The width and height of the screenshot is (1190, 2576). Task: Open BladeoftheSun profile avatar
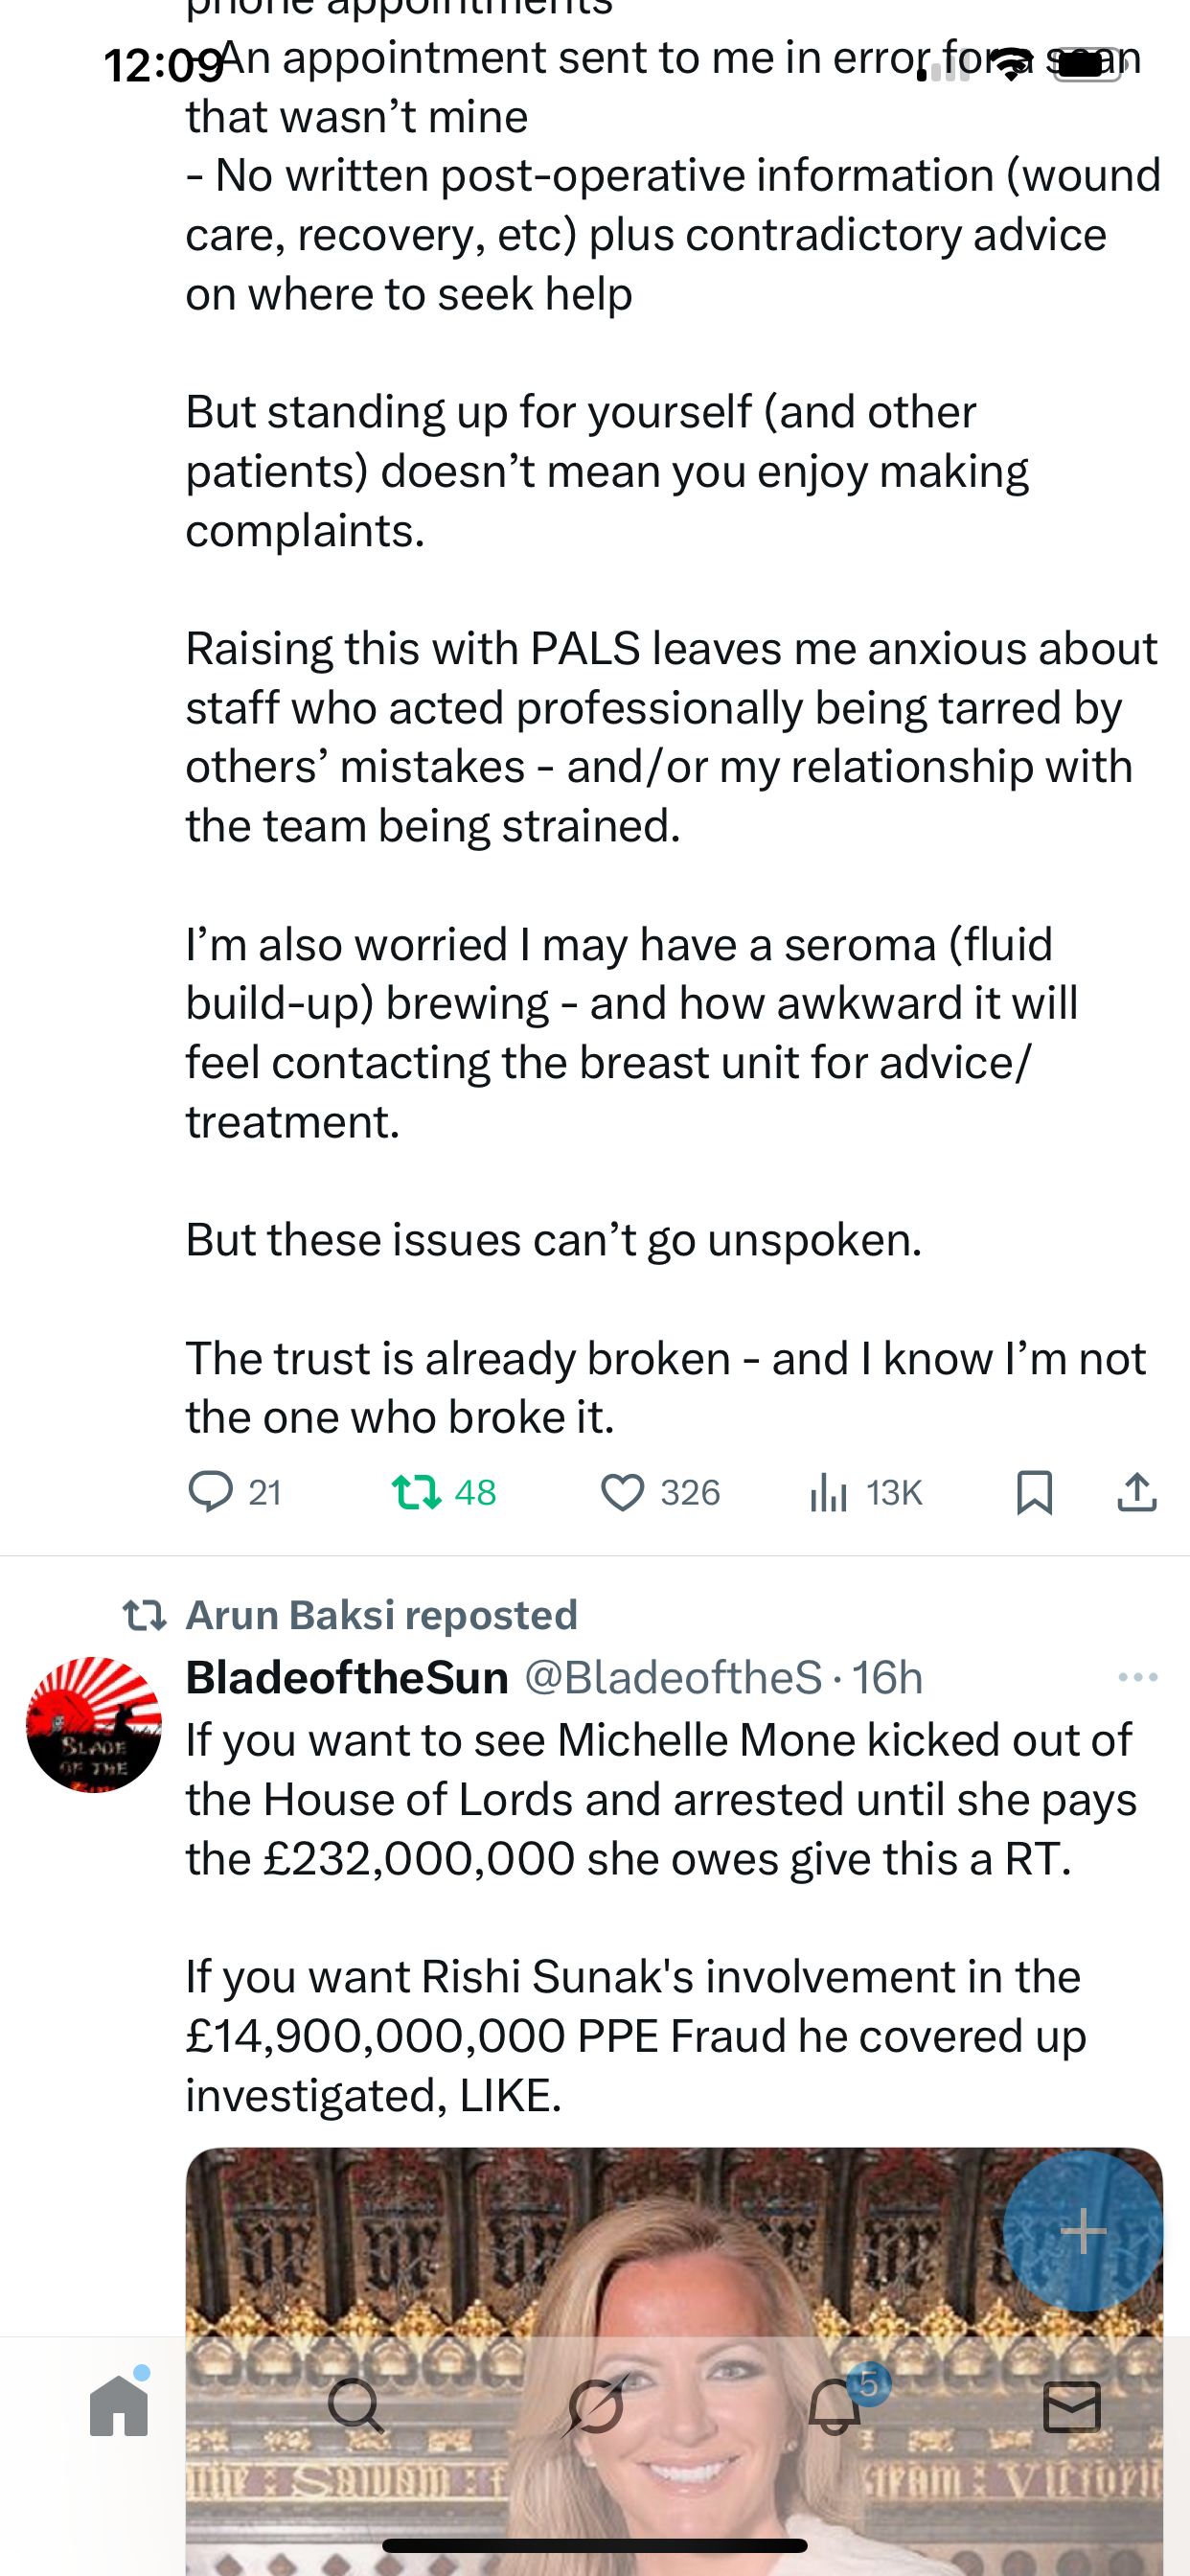pos(94,1725)
